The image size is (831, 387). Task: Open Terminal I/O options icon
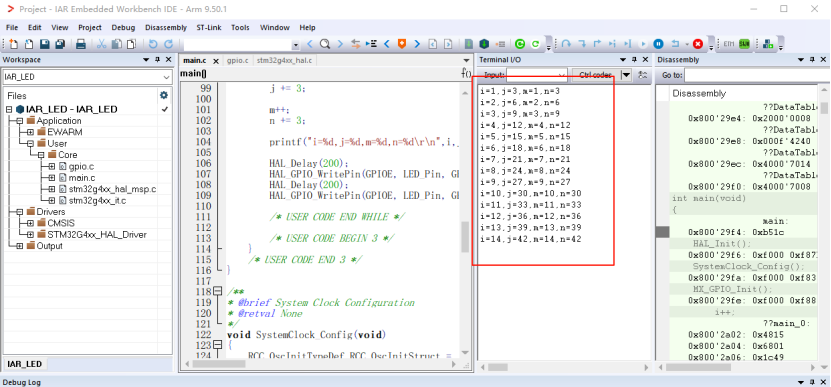click(x=643, y=75)
